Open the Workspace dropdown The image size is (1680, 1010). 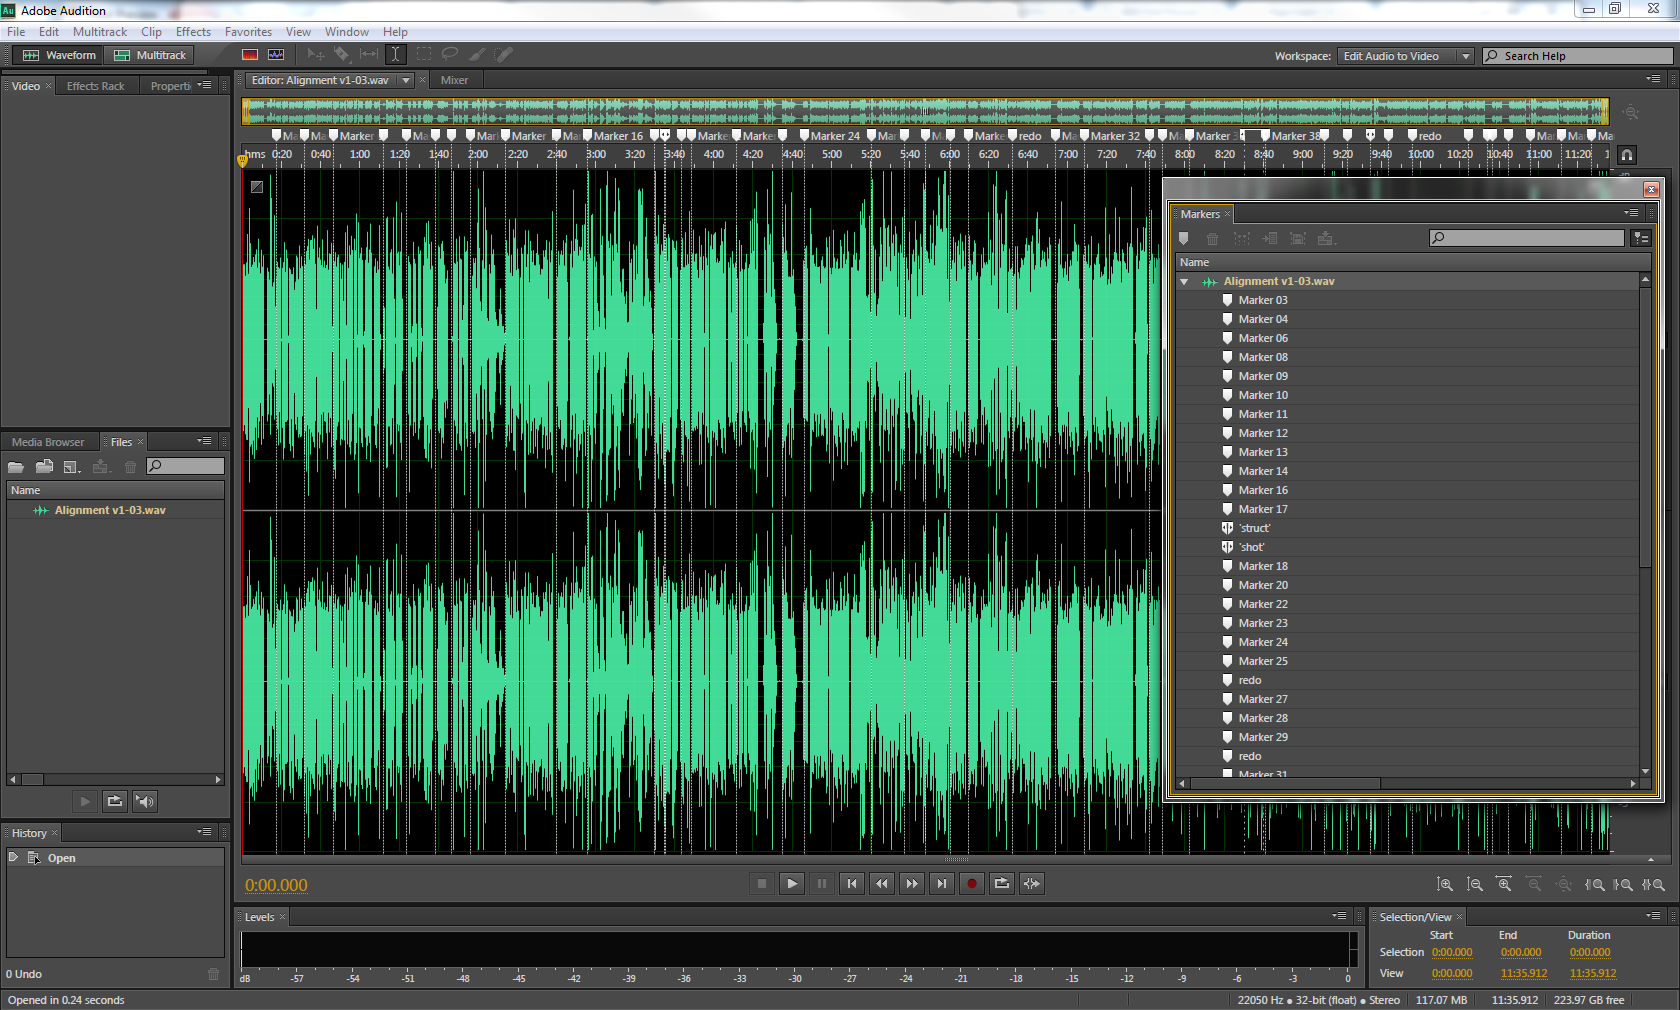point(1405,56)
